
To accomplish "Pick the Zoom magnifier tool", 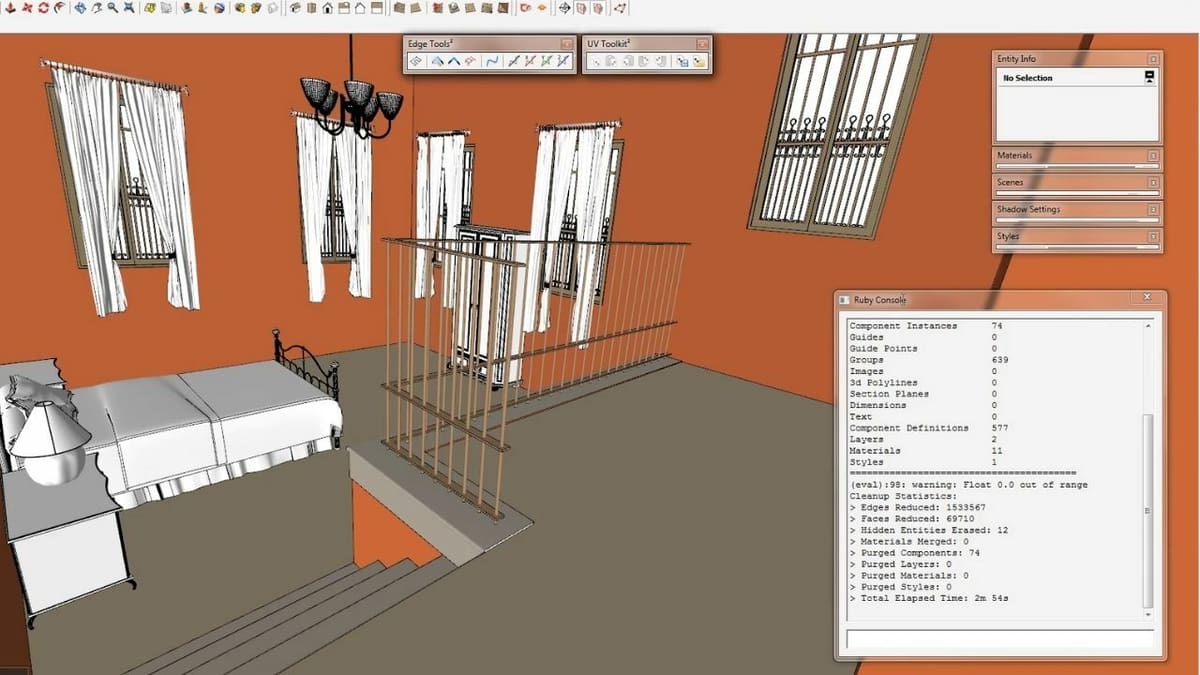I will tap(113, 8).
